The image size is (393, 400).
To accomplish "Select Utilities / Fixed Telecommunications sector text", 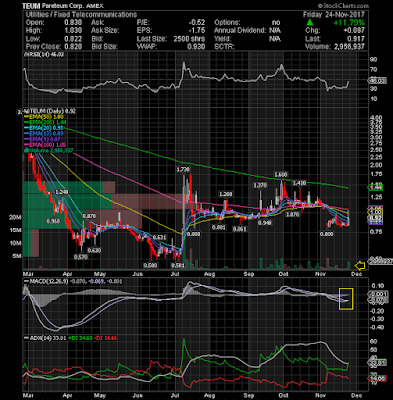I will [81, 14].
